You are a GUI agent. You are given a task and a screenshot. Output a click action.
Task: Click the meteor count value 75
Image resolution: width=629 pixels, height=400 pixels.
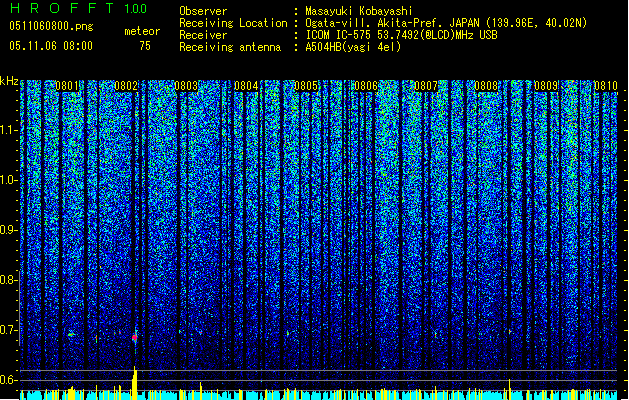145,46
